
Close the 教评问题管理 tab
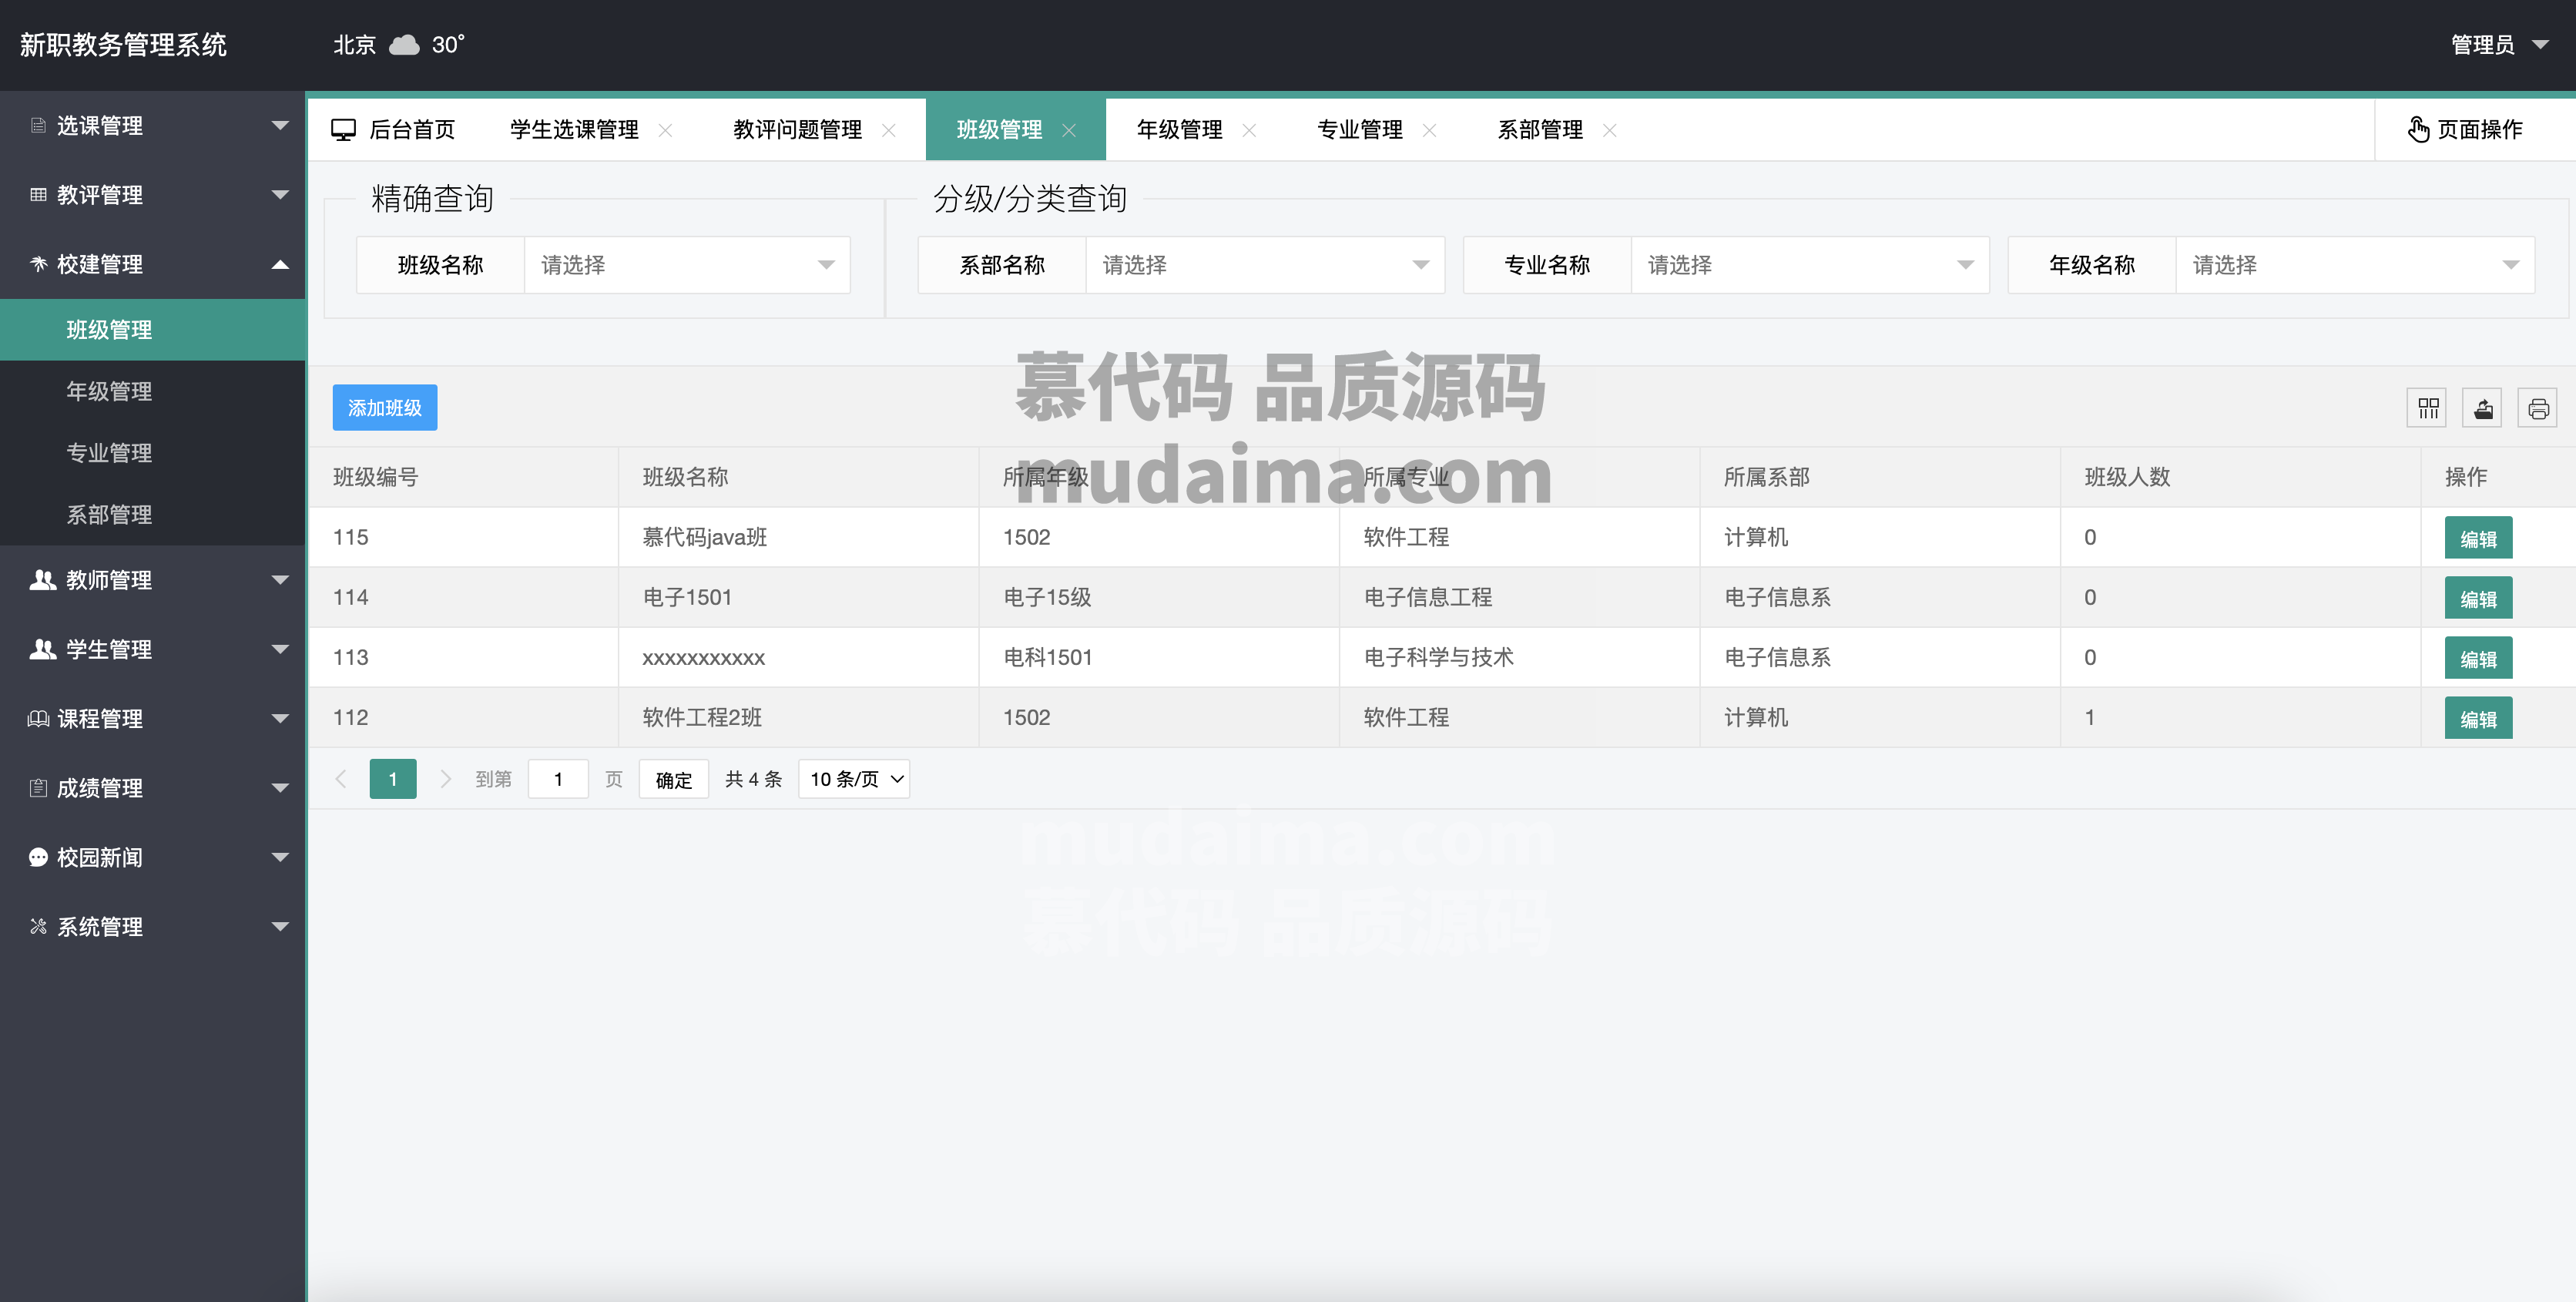pyautogui.click(x=888, y=130)
